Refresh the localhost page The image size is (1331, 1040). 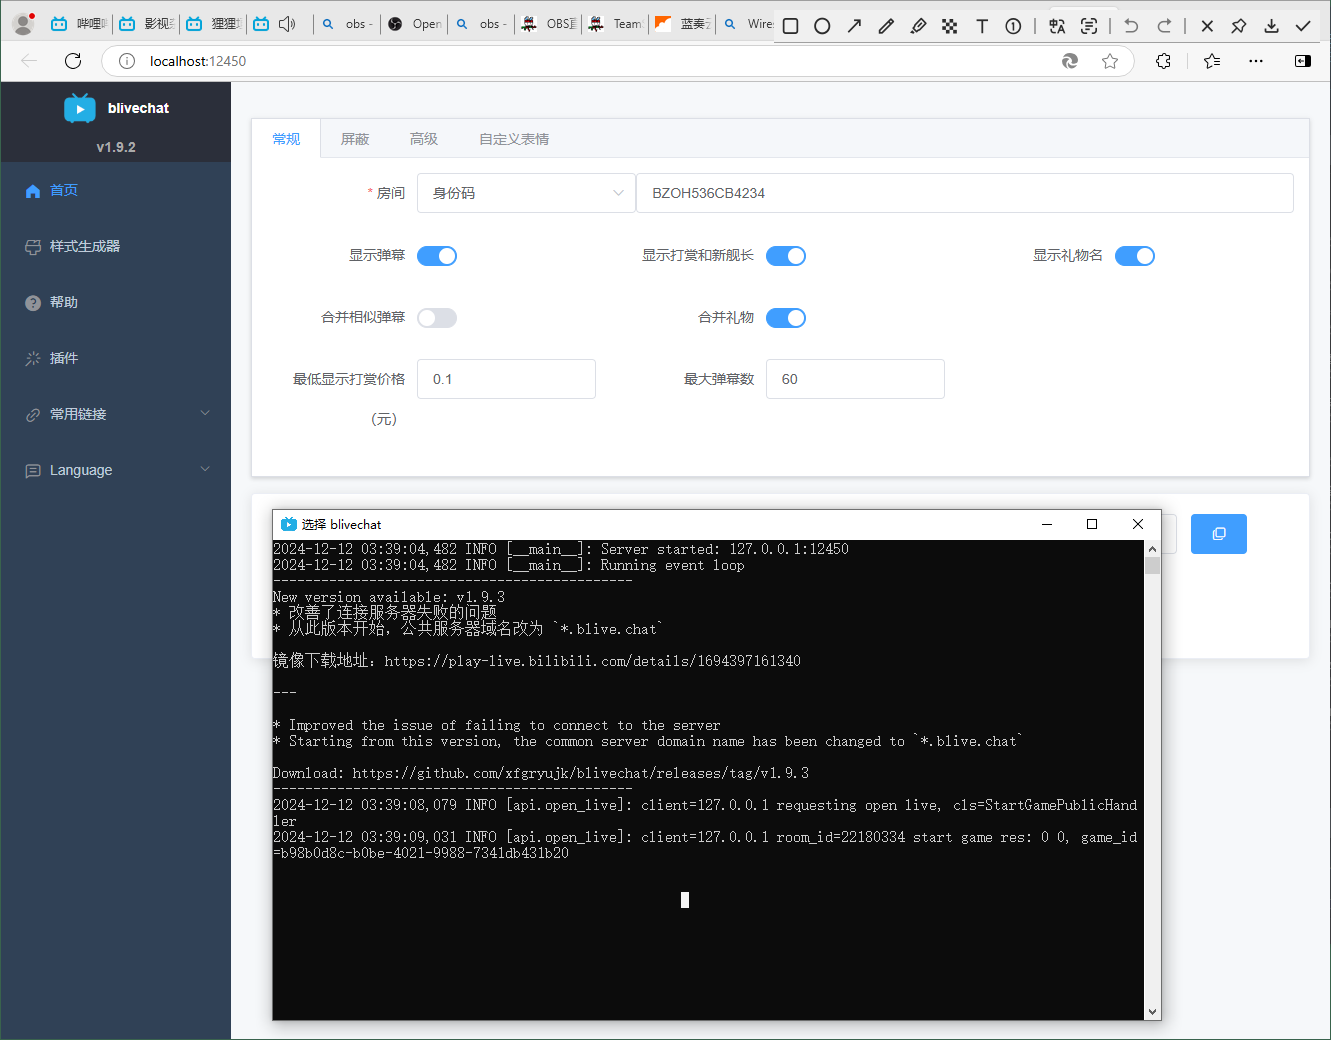(73, 61)
